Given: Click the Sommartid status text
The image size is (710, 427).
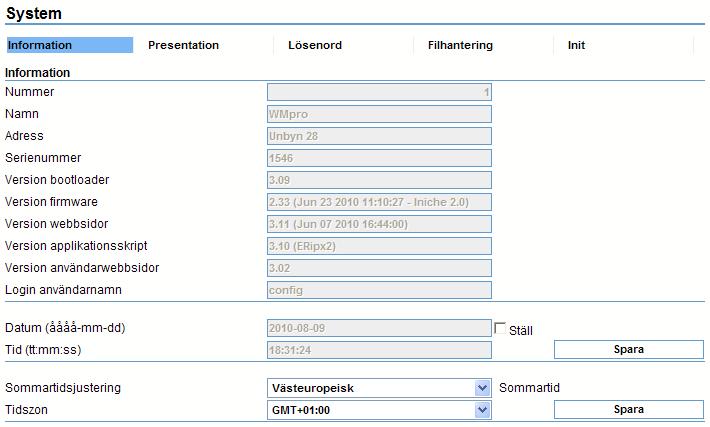Looking at the screenshot, I should point(529,388).
